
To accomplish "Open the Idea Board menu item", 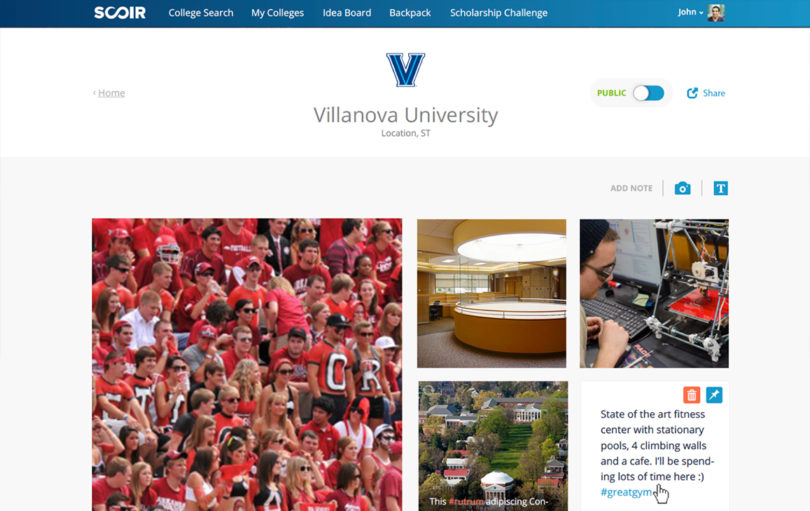I will pos(347,13).
